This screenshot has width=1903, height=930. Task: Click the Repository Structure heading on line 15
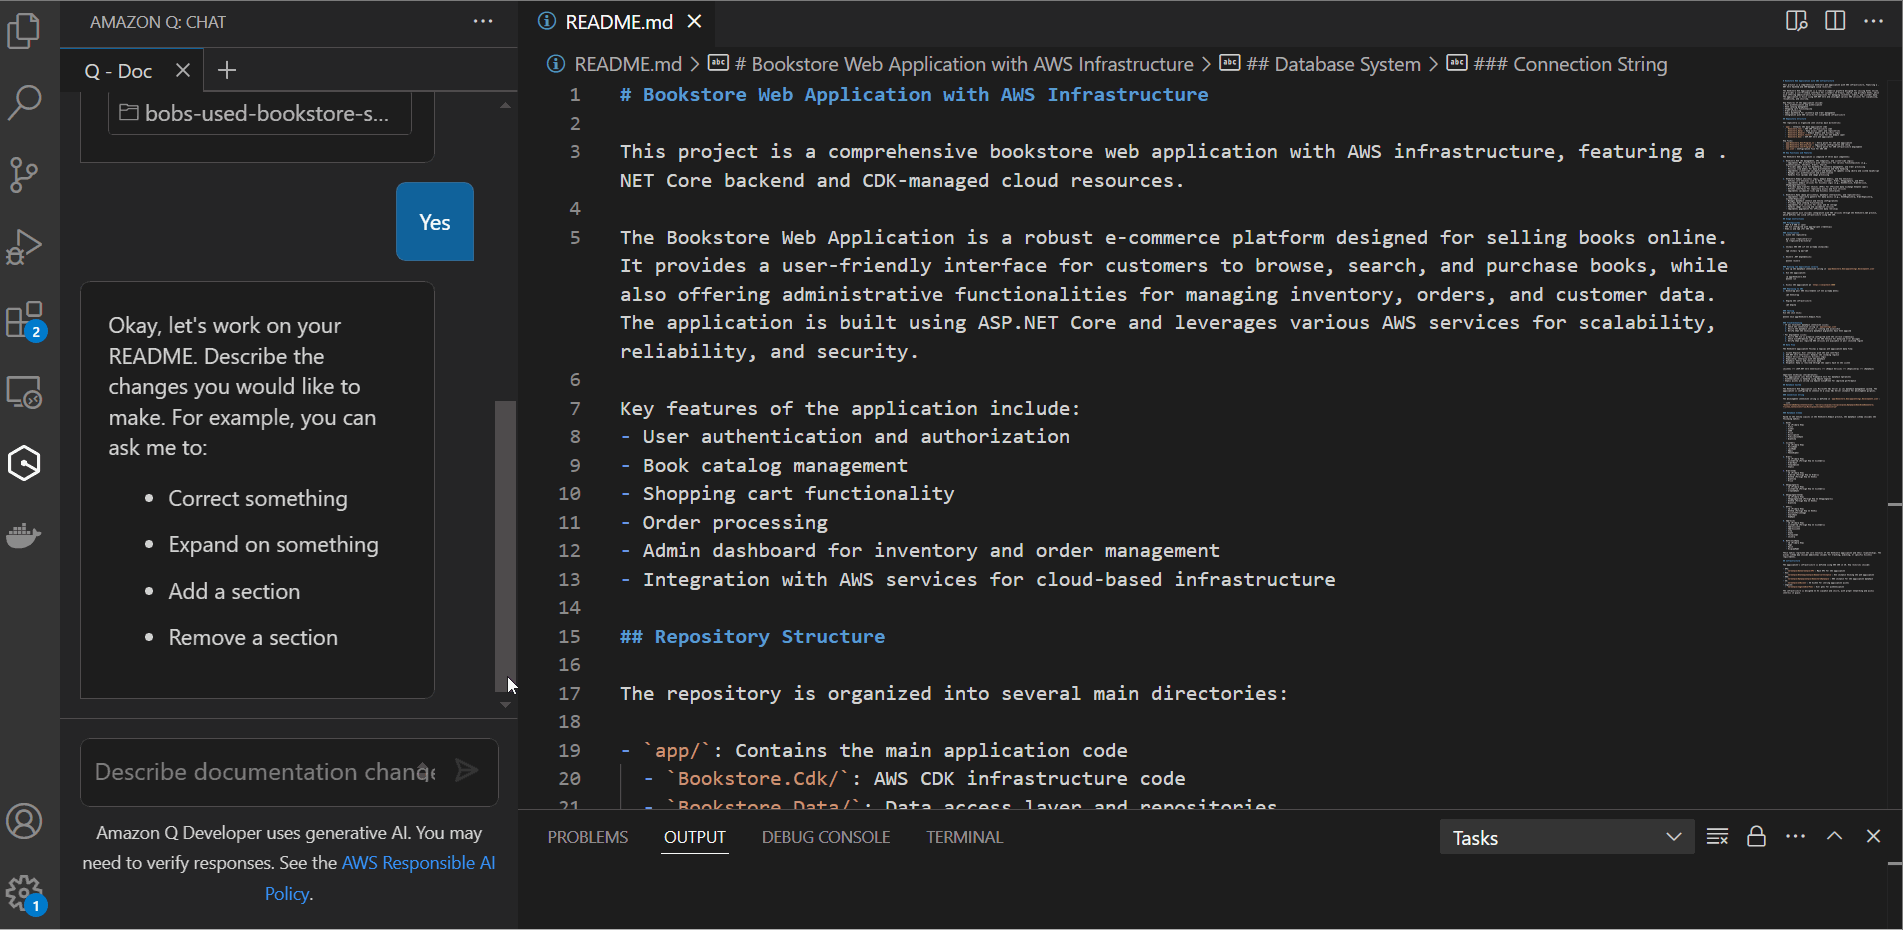tap(752, 637)
